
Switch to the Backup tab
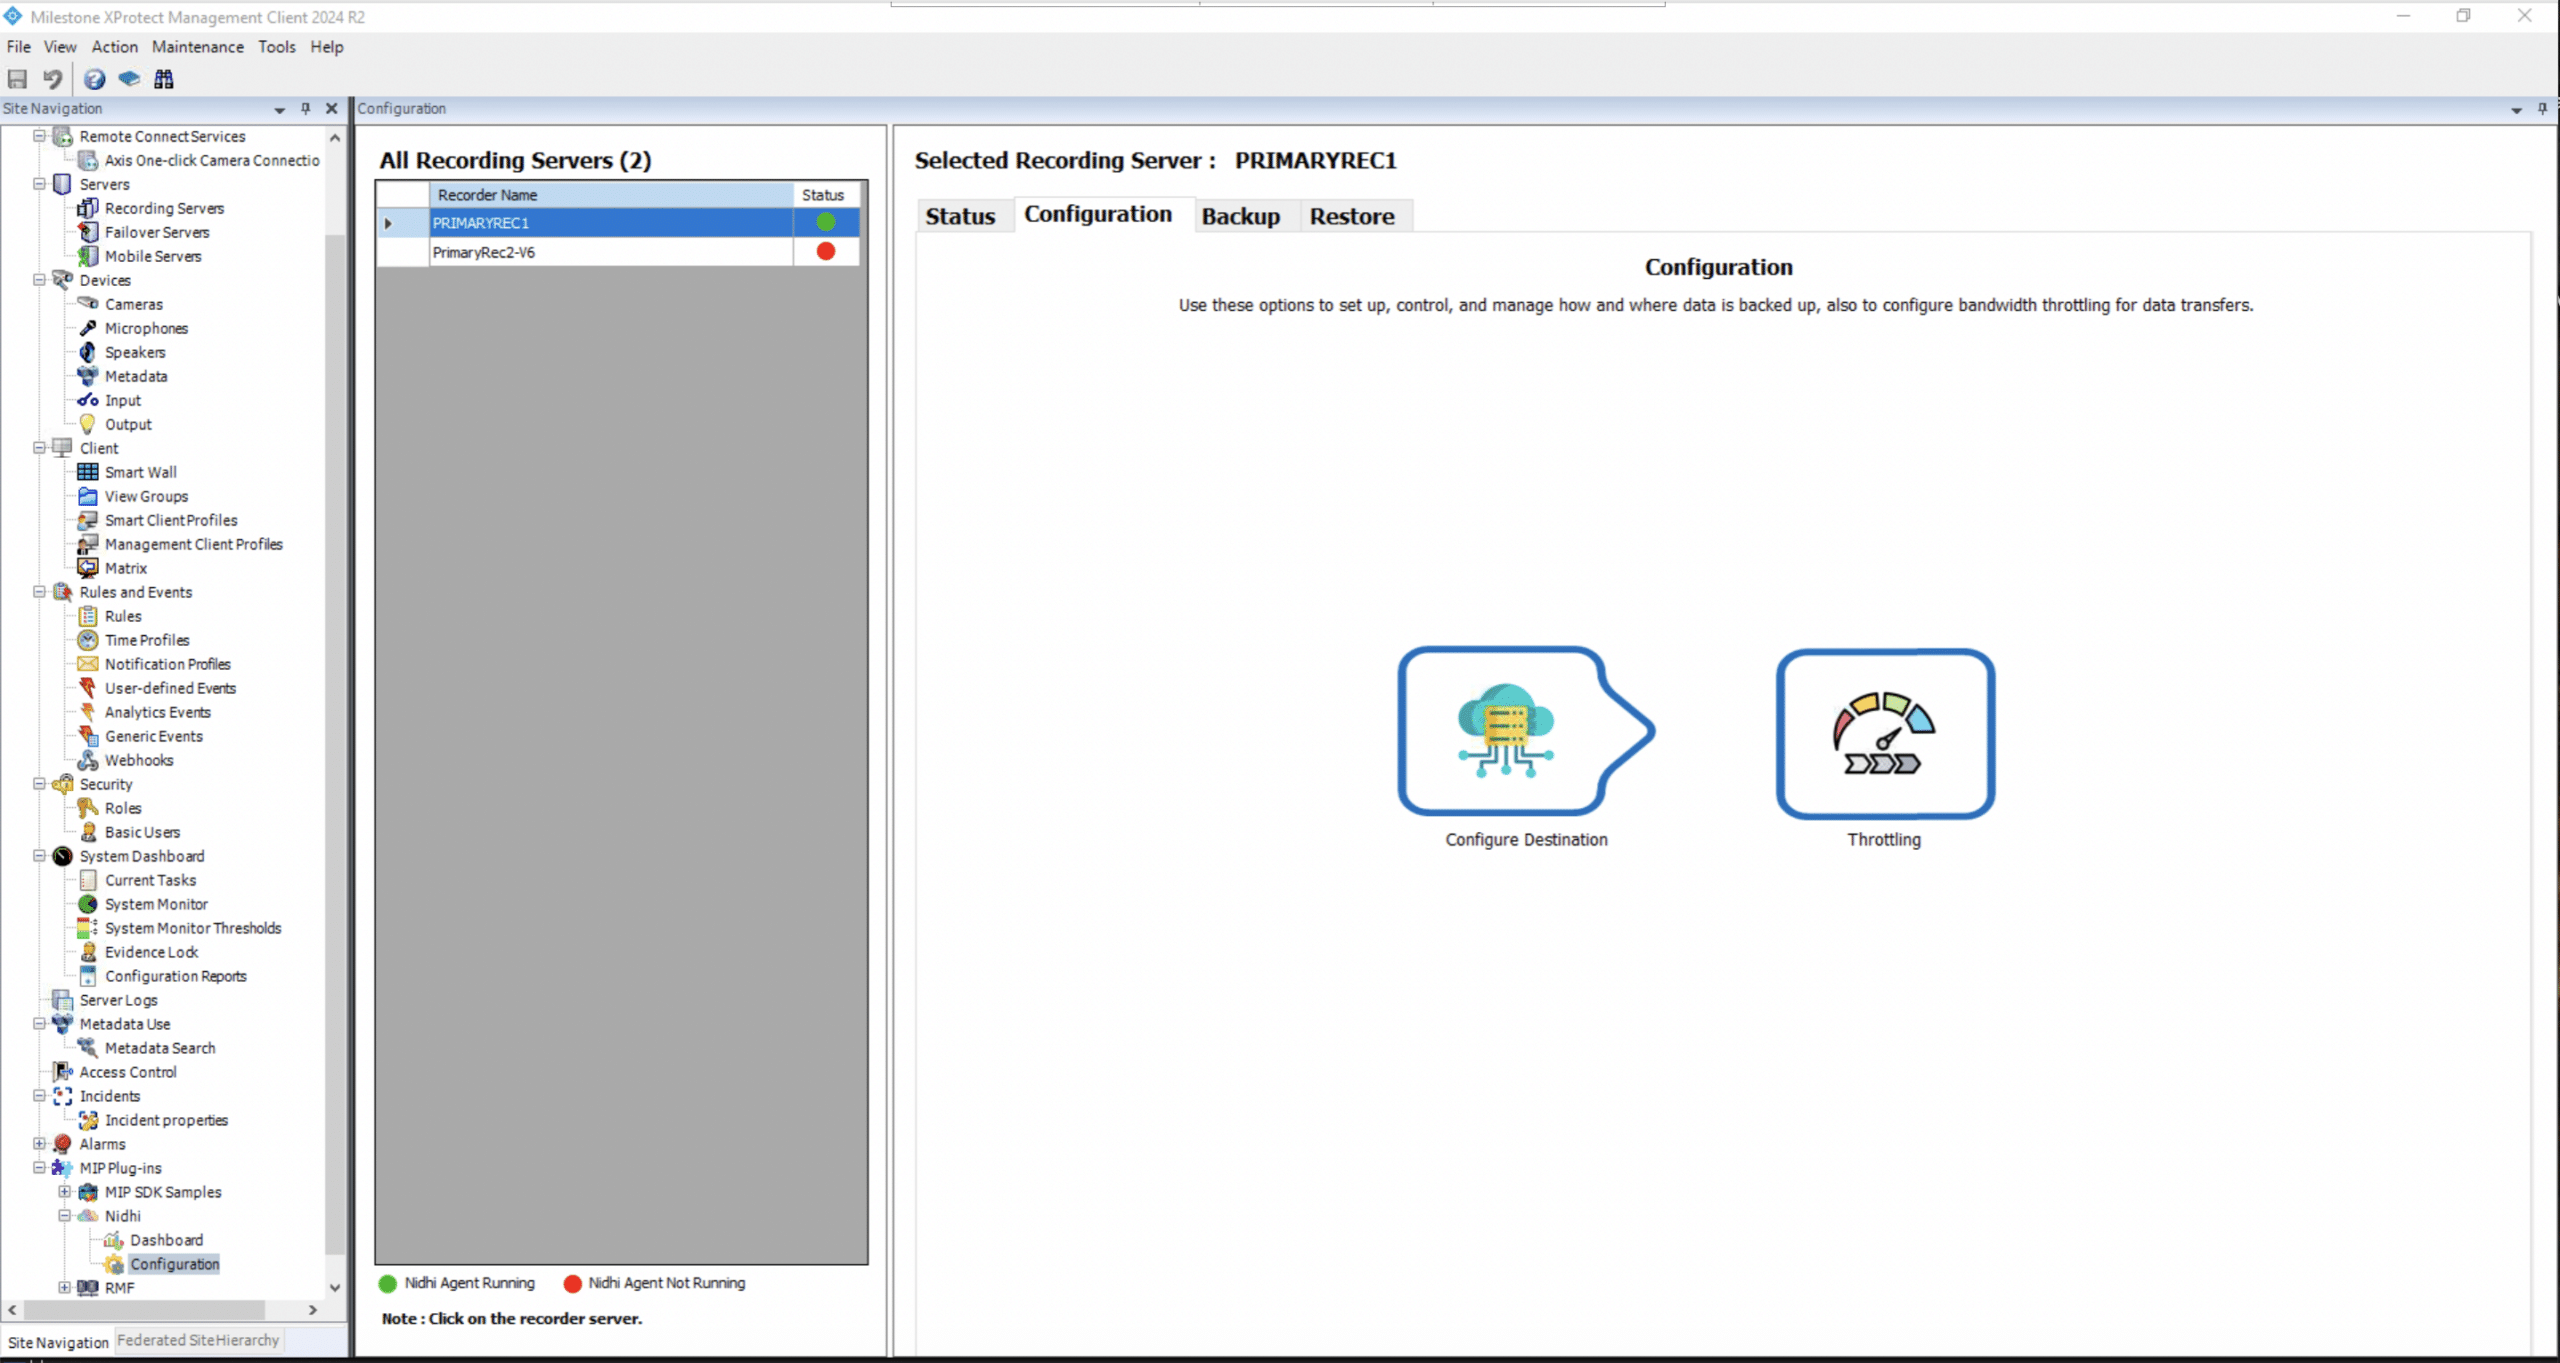(1241, 215)
